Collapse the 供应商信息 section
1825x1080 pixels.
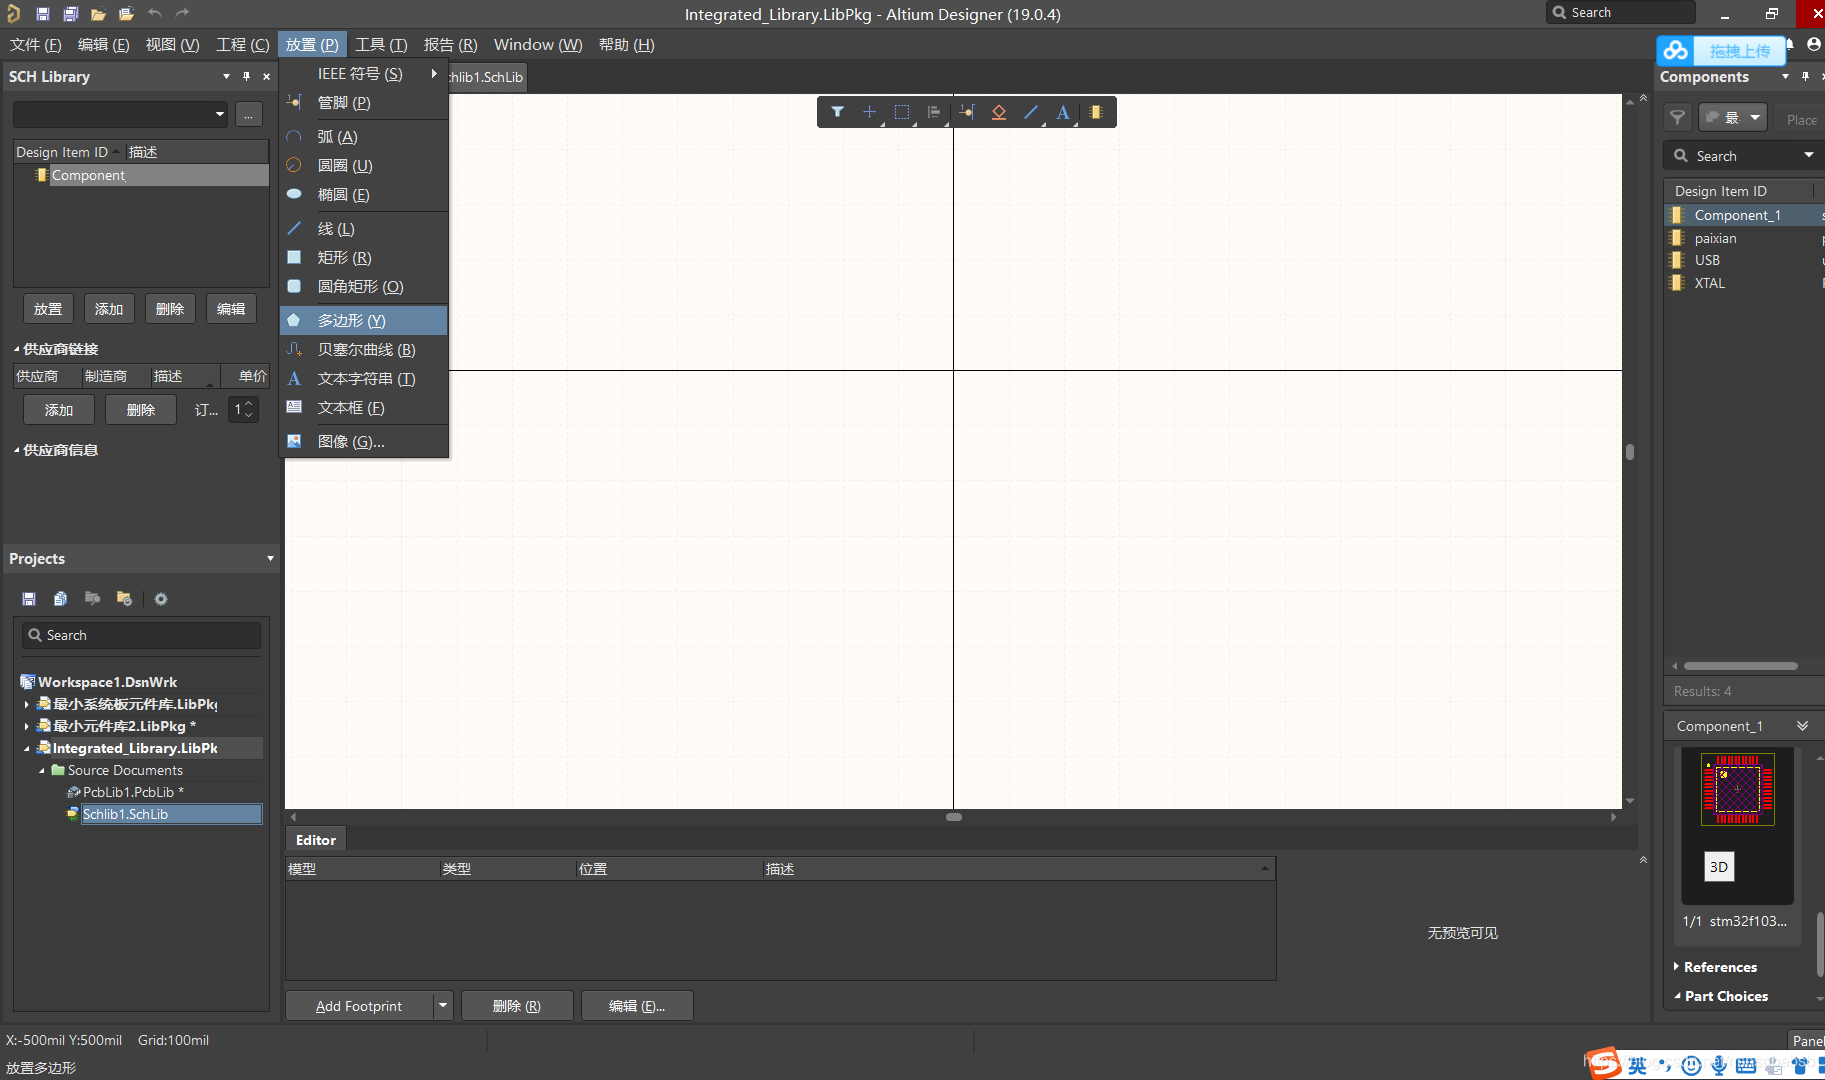point(17,450)
